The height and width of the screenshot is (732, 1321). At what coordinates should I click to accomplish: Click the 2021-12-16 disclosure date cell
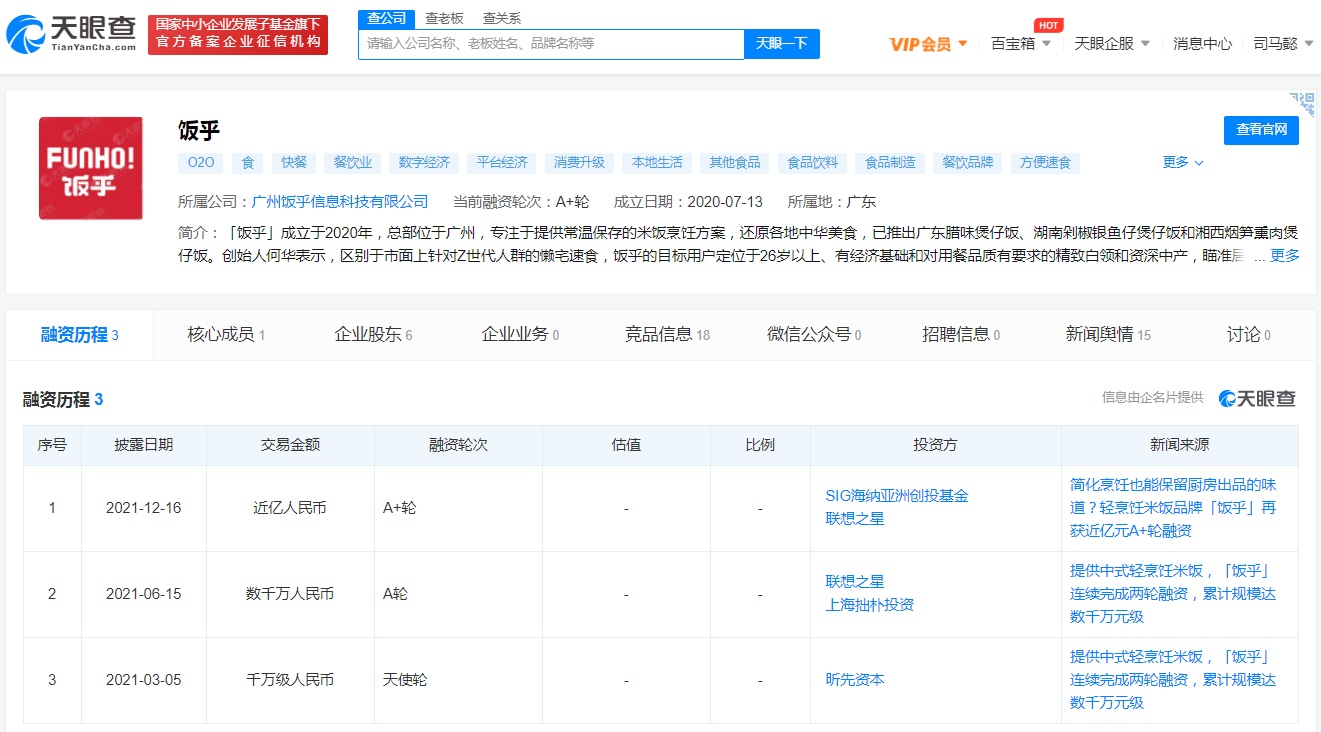144,508
